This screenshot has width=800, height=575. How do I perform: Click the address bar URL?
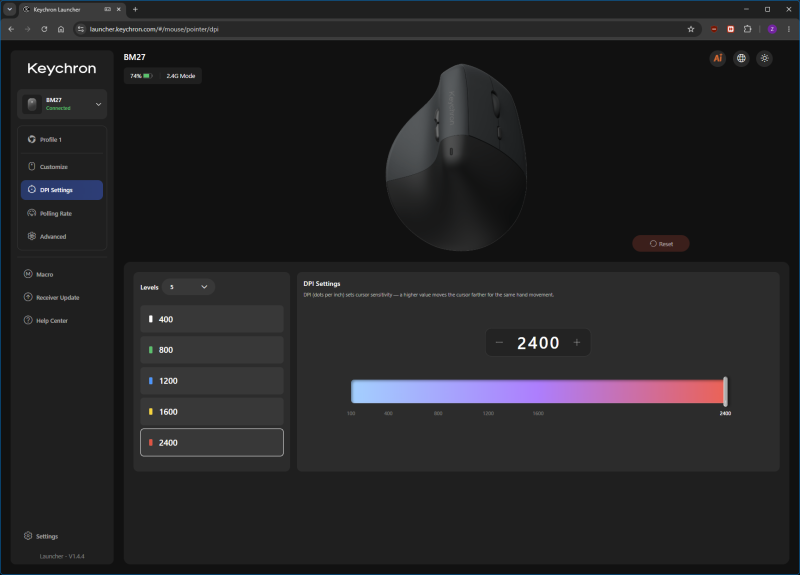tap(154, 29)
